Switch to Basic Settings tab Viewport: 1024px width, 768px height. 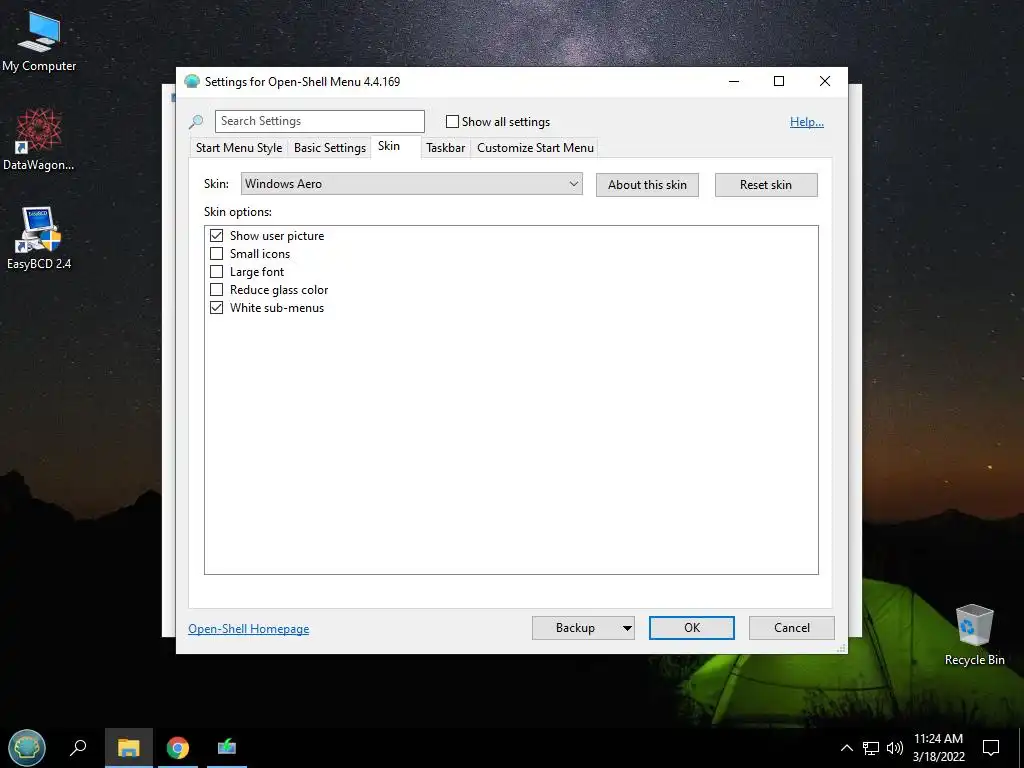[x=330, y=148]
